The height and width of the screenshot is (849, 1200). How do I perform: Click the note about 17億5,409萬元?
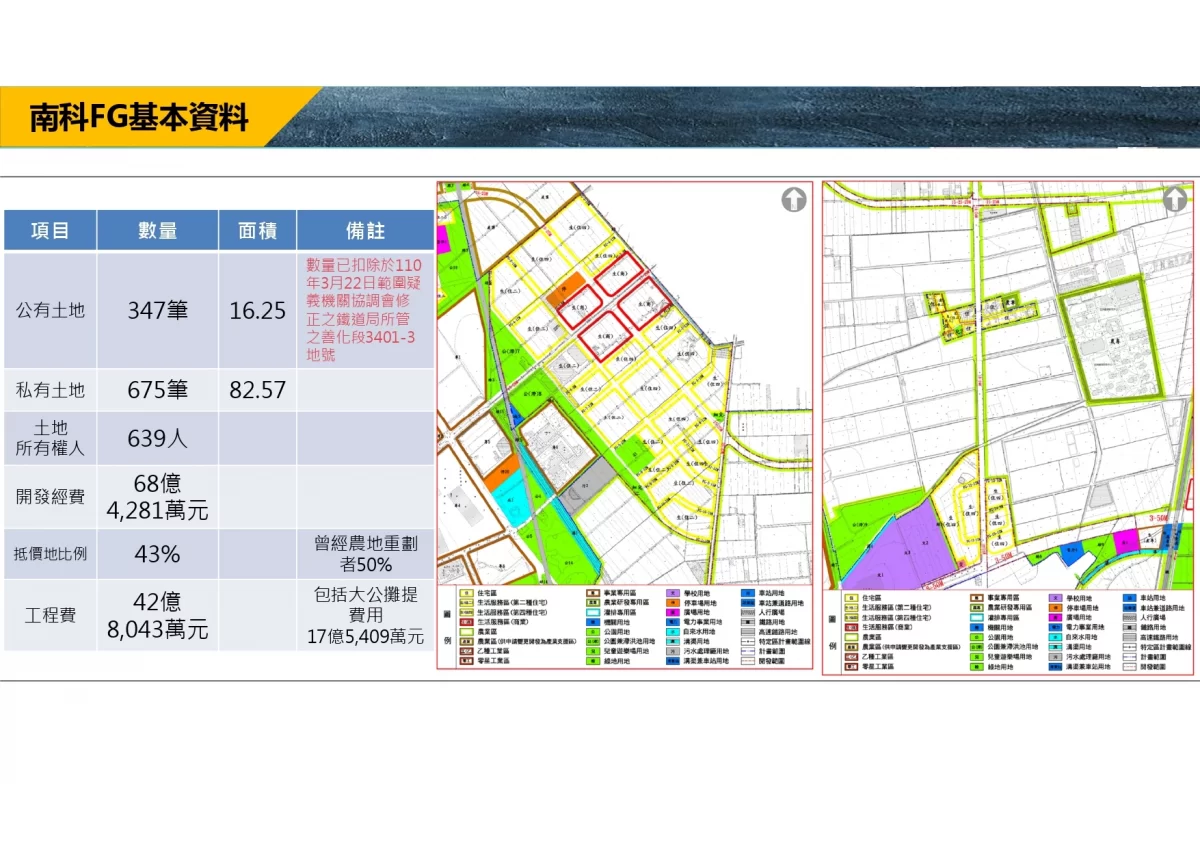pos(365,616)
